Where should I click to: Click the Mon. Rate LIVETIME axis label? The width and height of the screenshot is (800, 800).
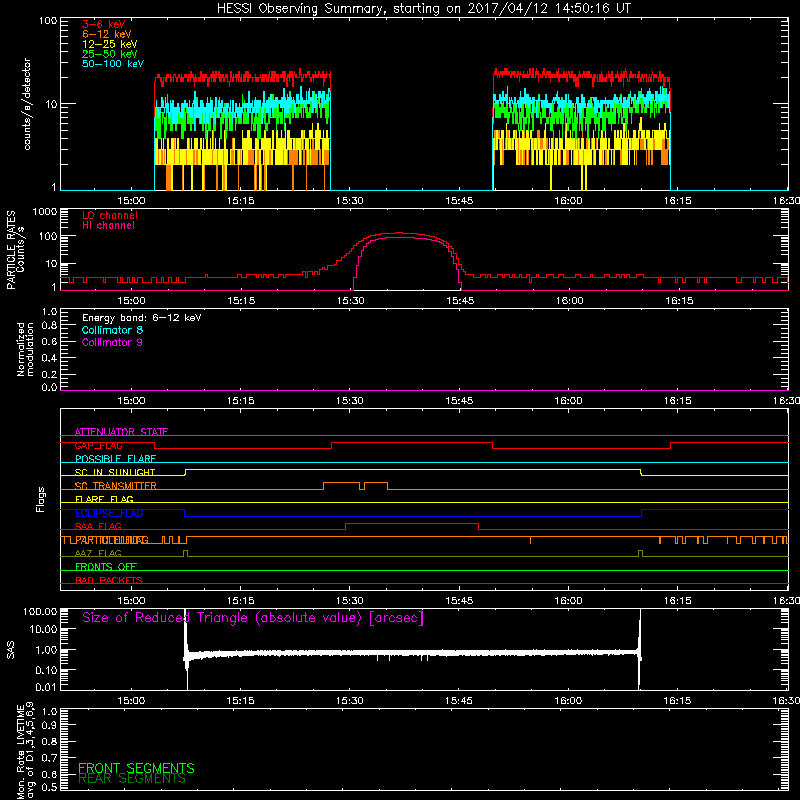pyautogui.click(x=25, y=751)
